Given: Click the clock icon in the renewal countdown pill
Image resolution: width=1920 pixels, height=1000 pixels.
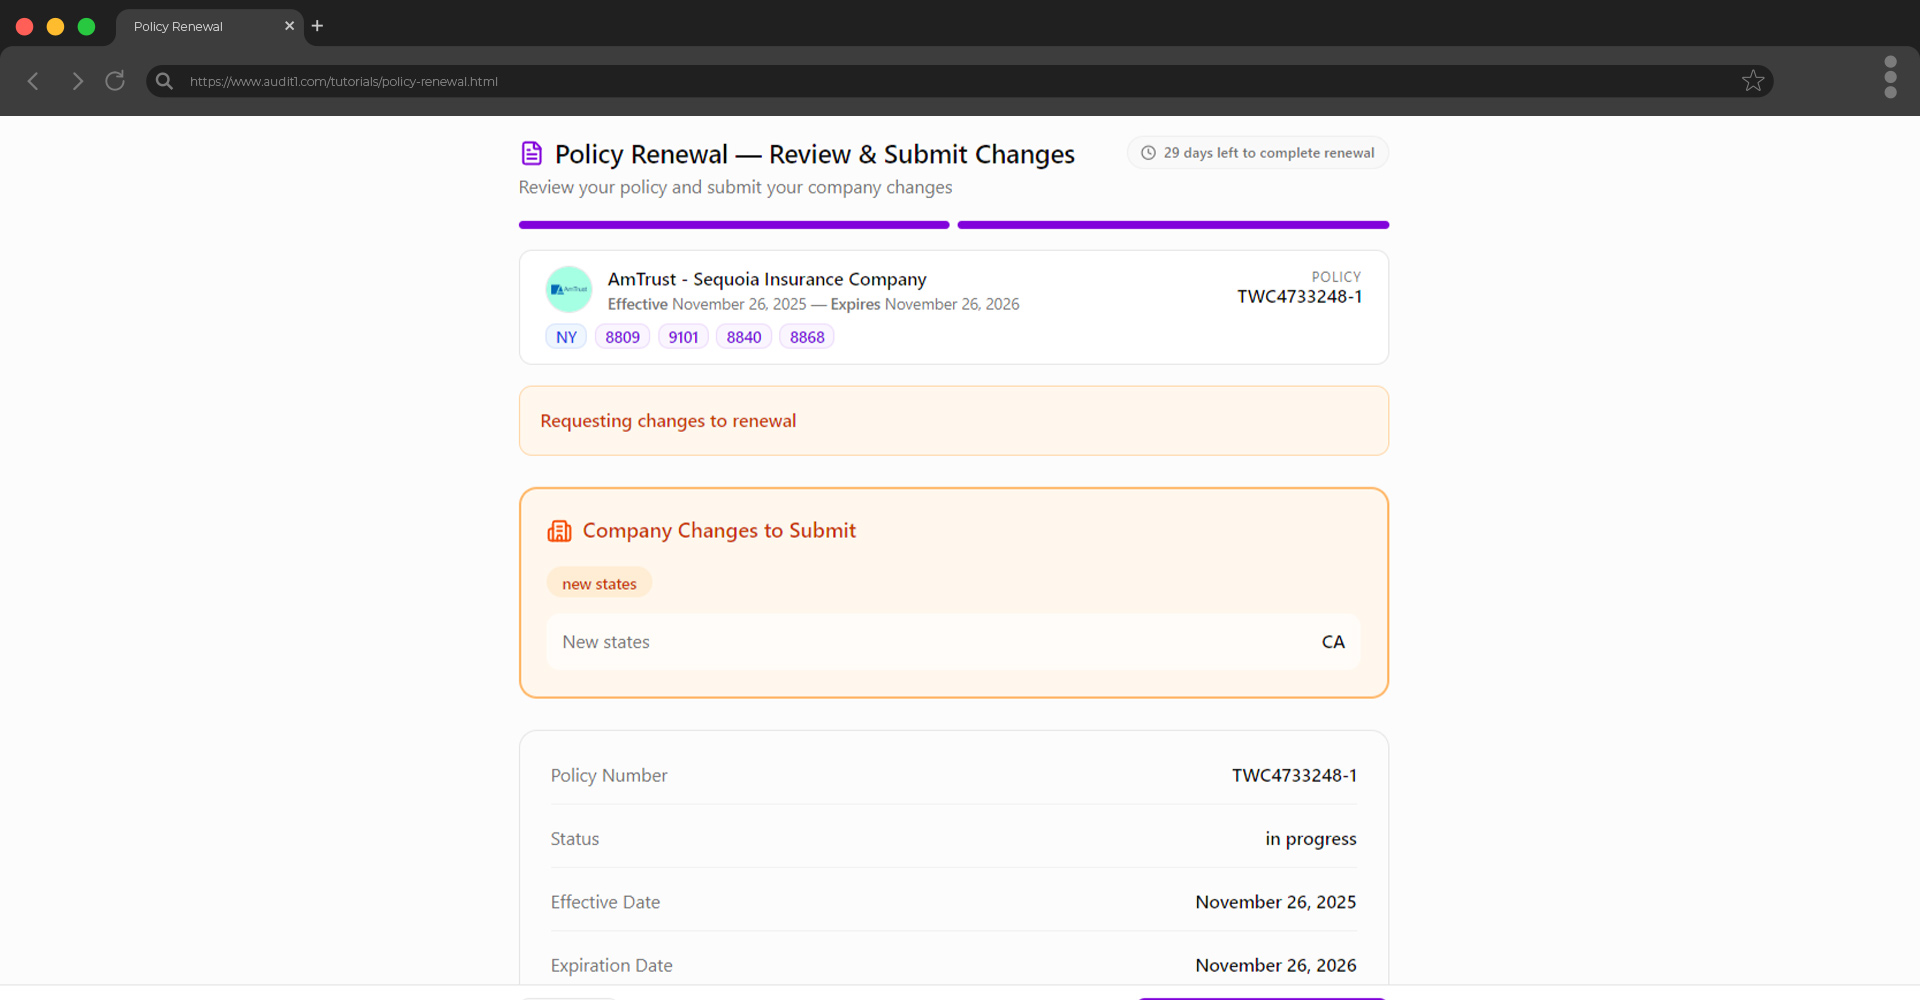Looking at the screenshot, I should [x=1147, y=152].
